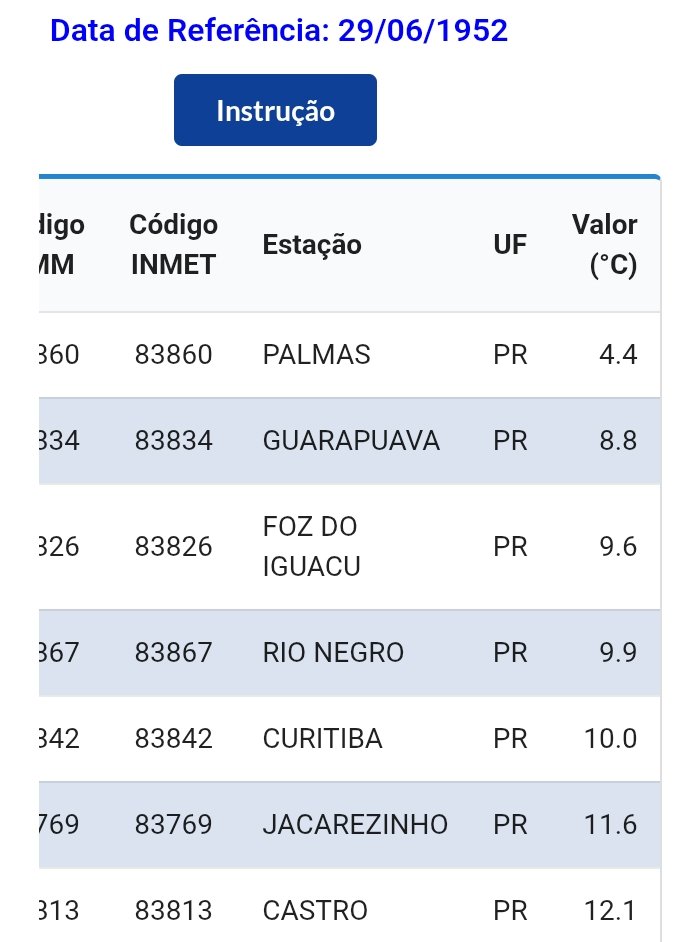Sort by Código INMET column header
The height and width of the screenshot is (942, 685).
pos(173,244)
